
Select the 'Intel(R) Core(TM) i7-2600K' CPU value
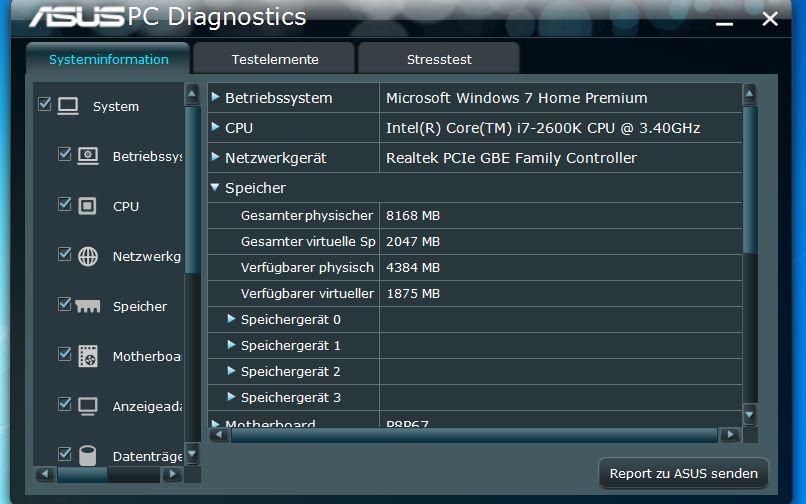pyautogui.click(x=543, y=128)
